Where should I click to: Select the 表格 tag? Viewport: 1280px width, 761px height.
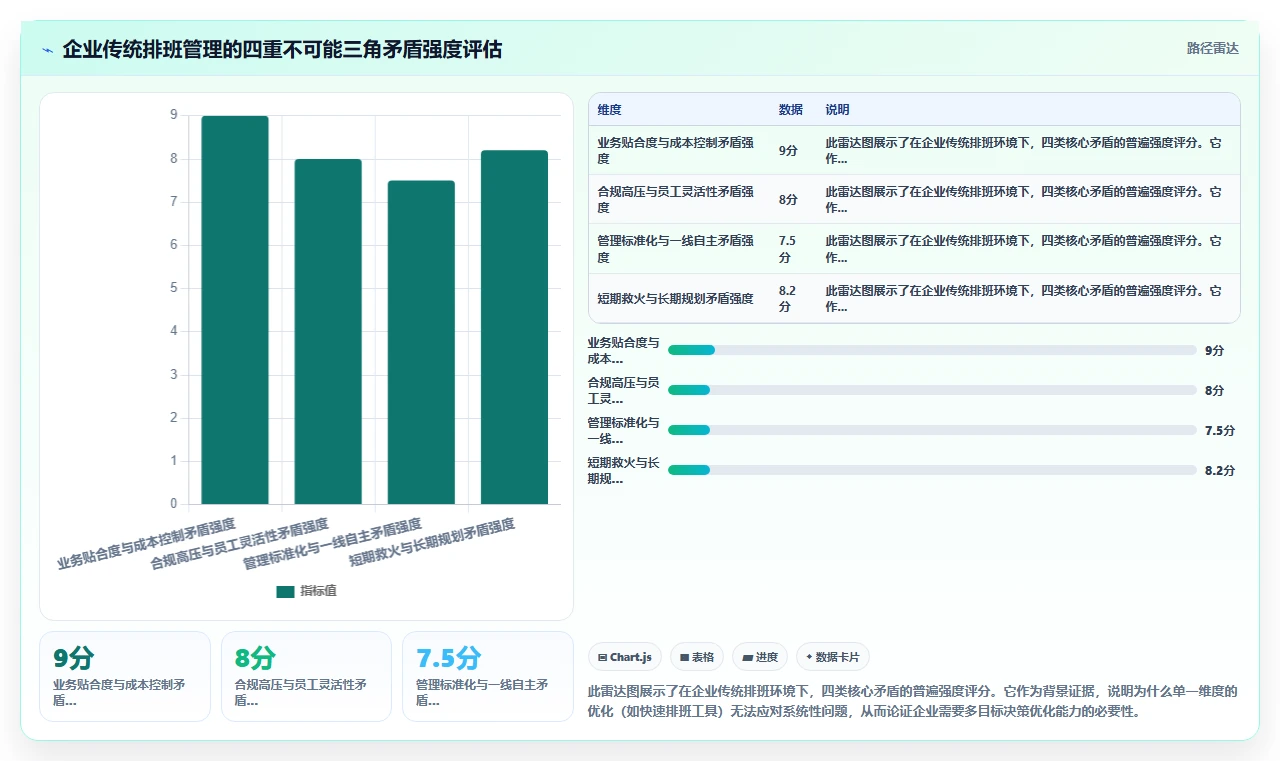click(x=697, y=657)
